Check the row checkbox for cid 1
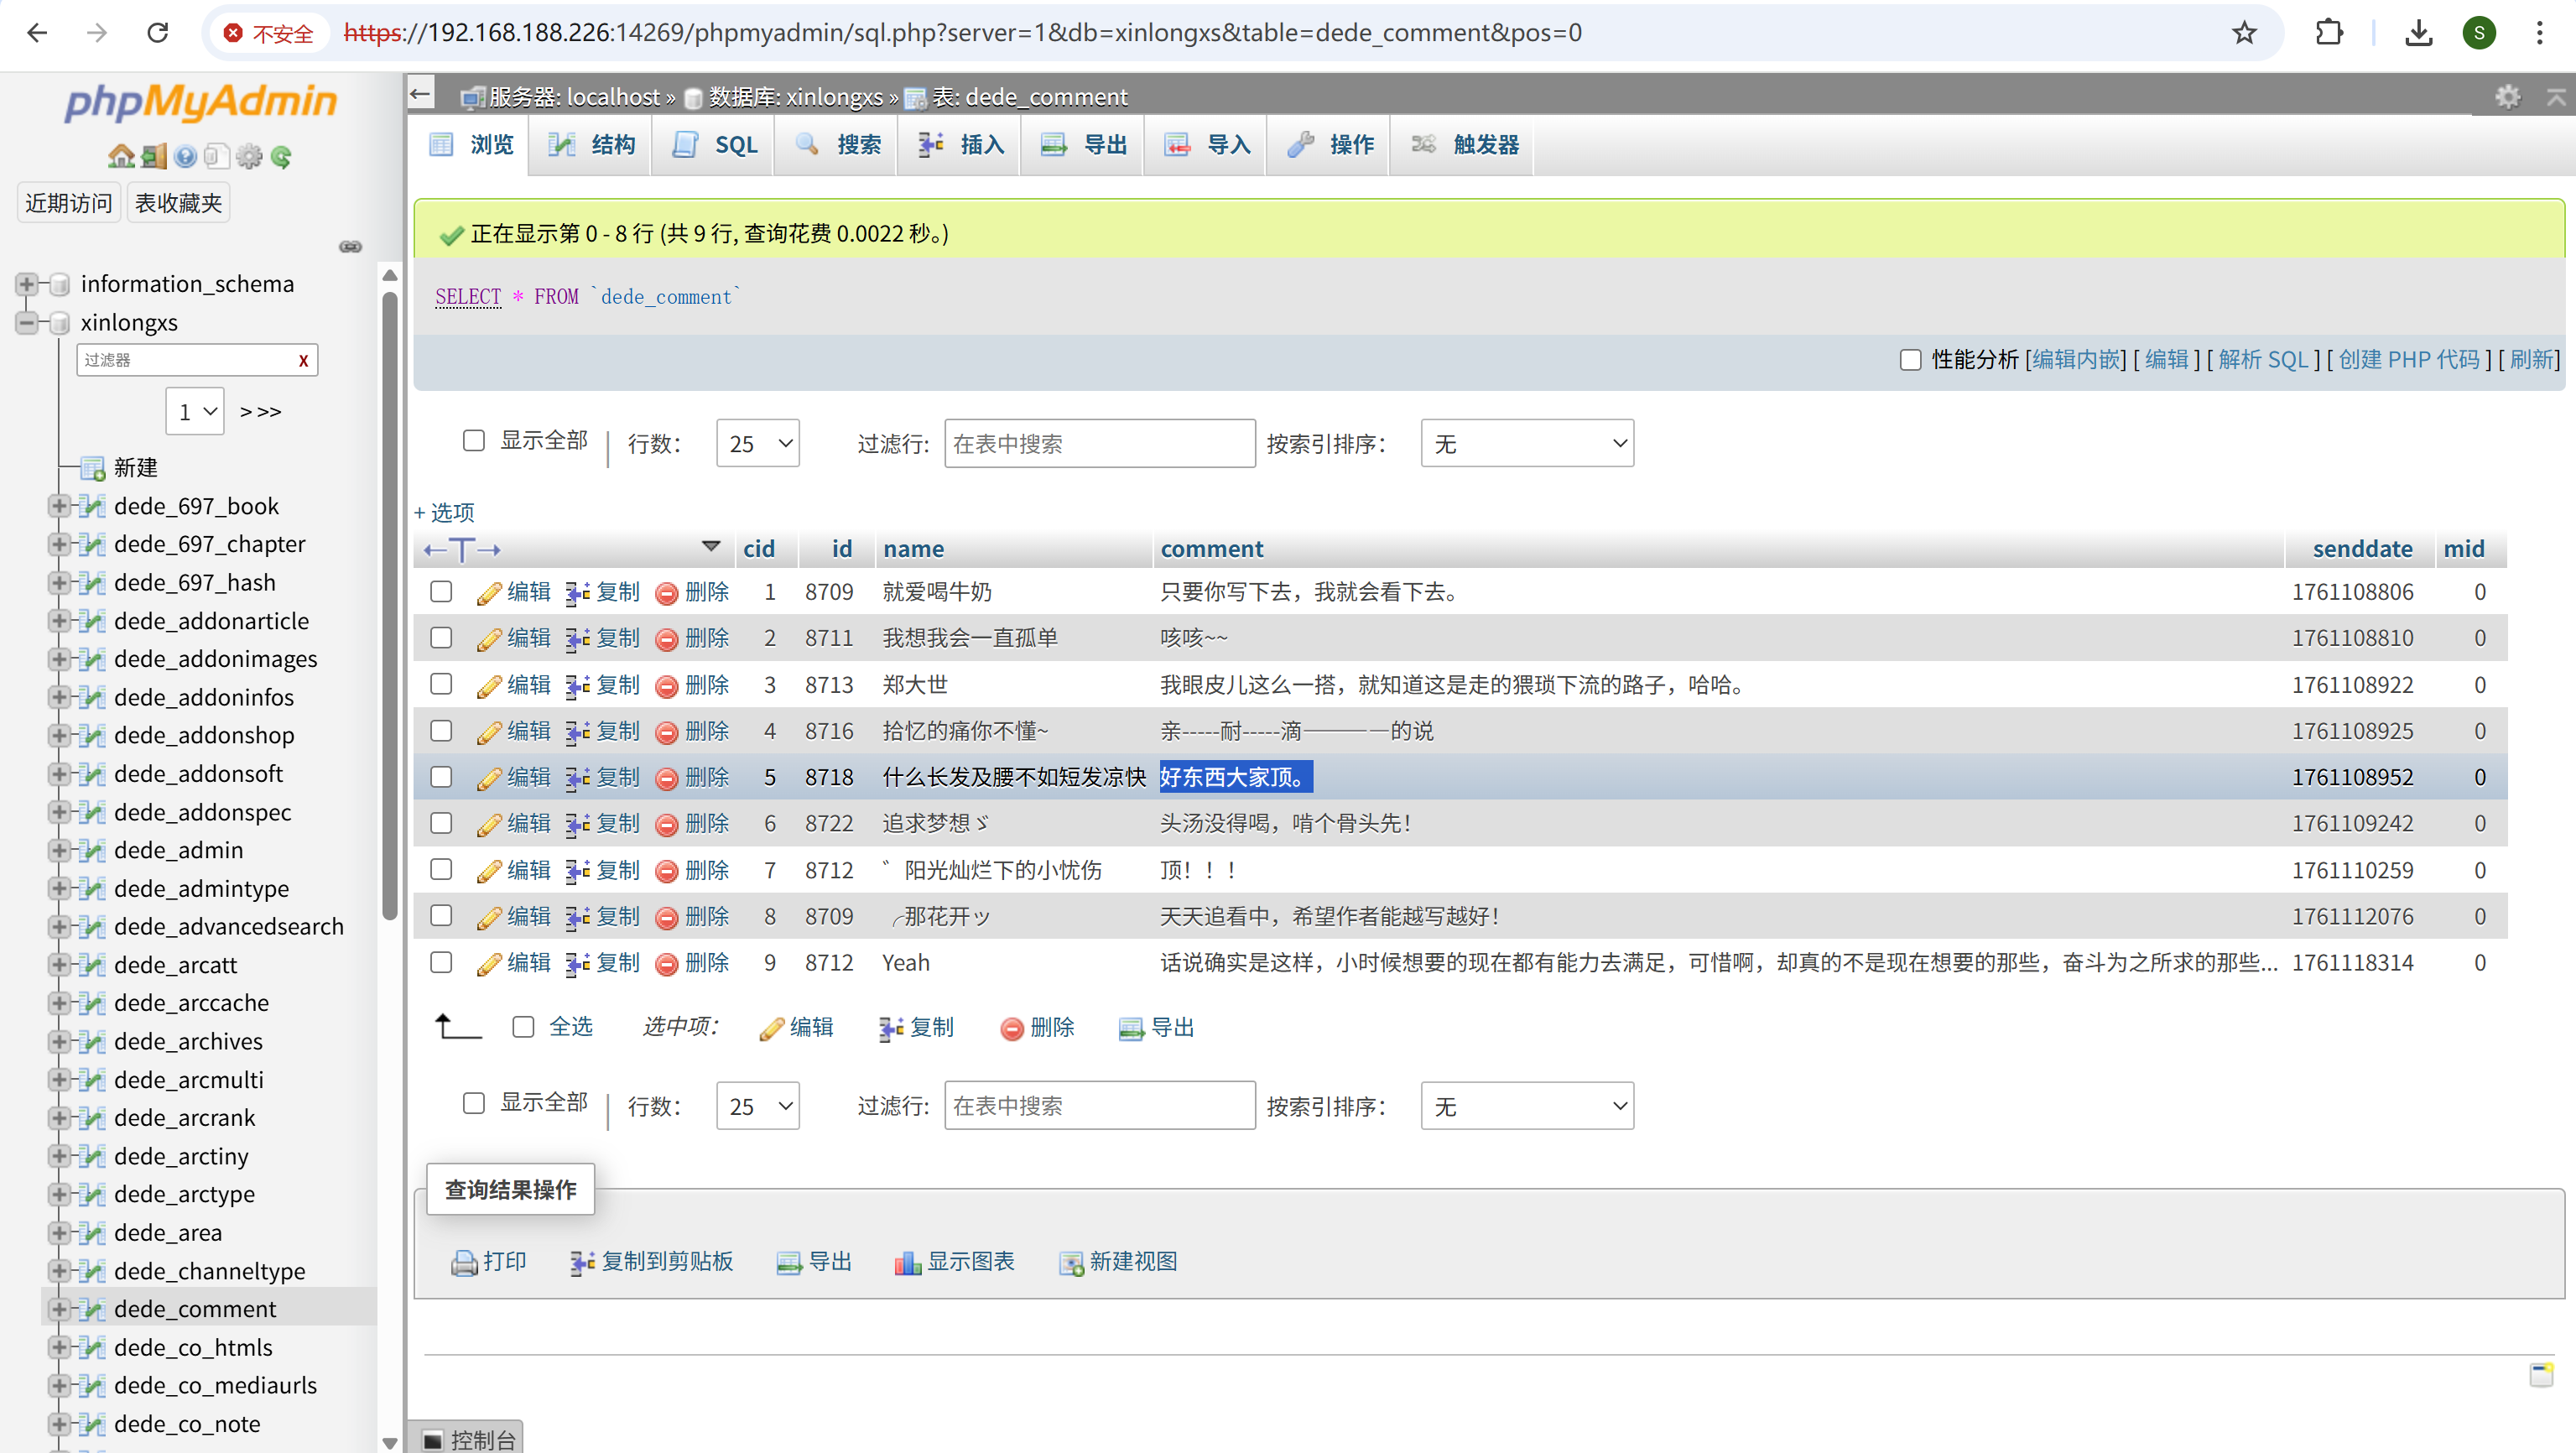Viewport: 2576px width, 1453px height. tap(441, 592)
